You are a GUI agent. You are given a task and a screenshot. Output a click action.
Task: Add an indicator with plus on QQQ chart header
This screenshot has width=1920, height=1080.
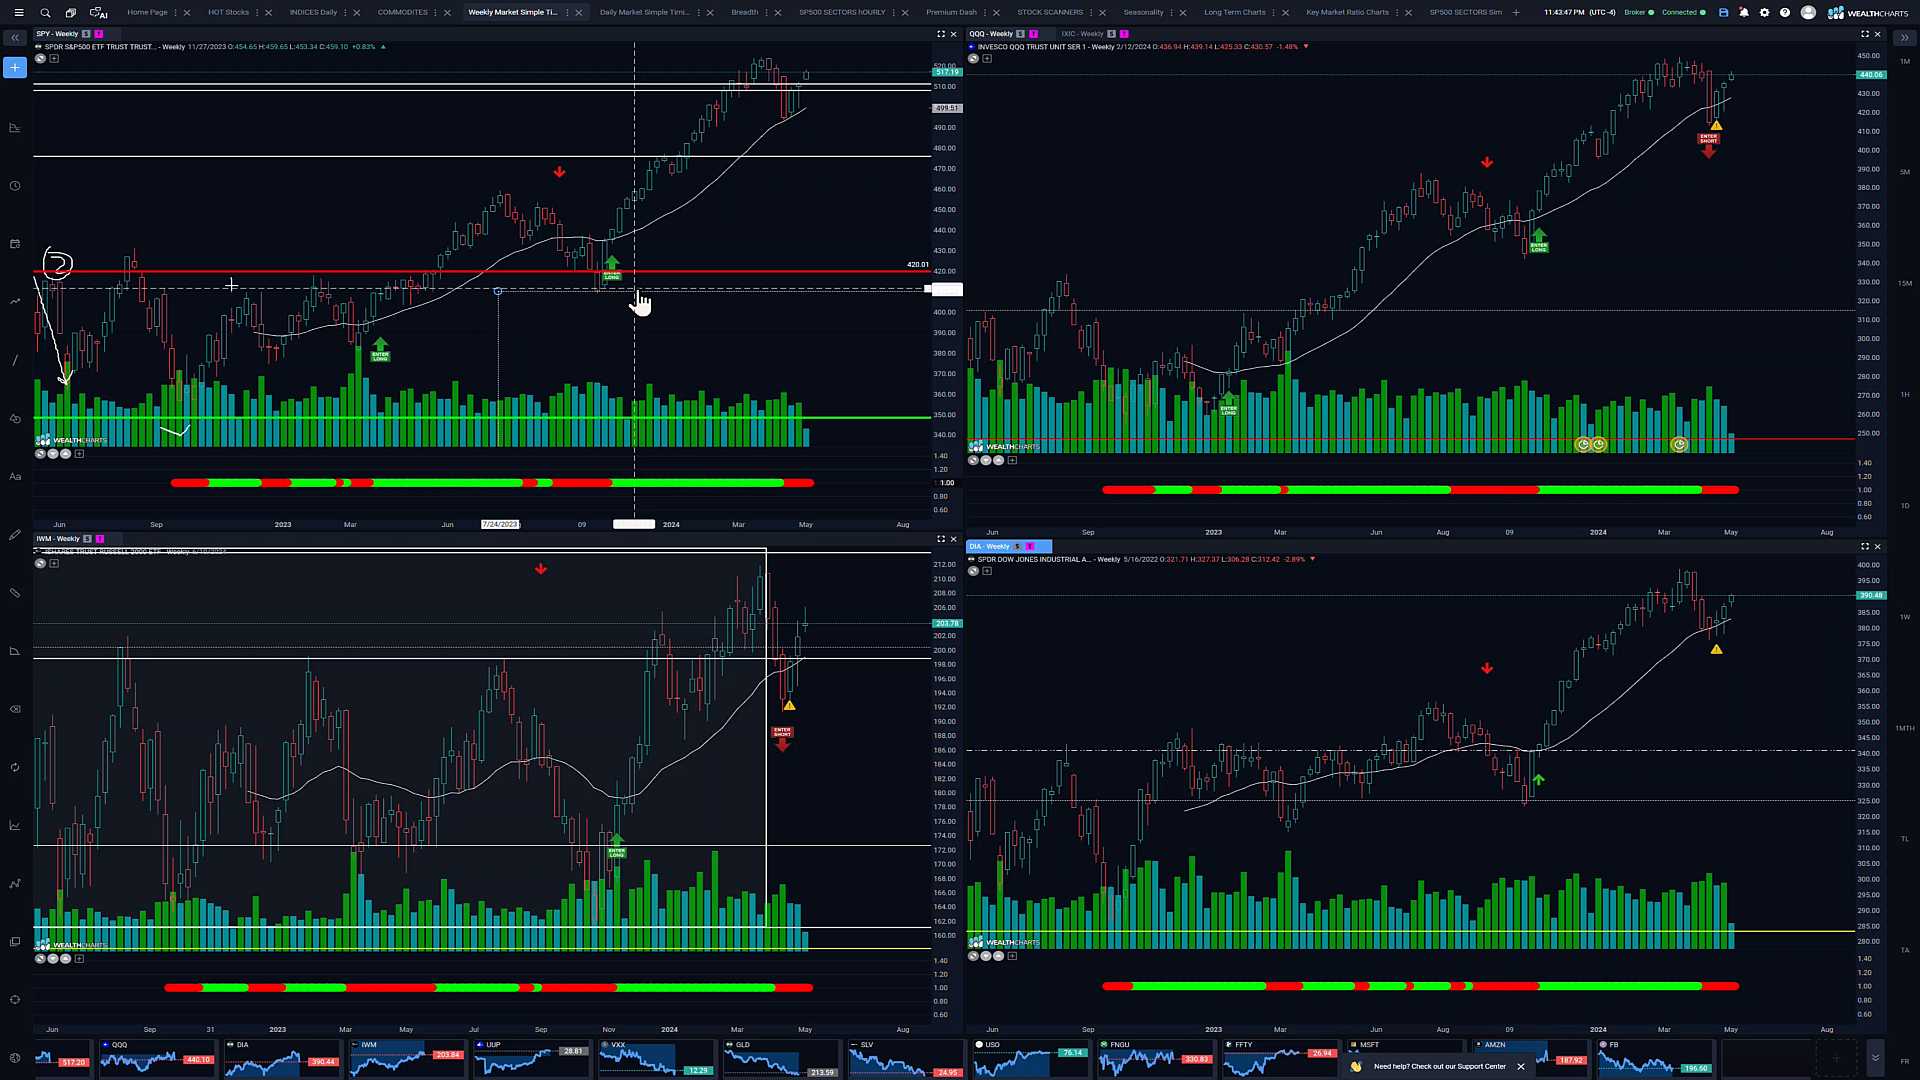(987, 59)
